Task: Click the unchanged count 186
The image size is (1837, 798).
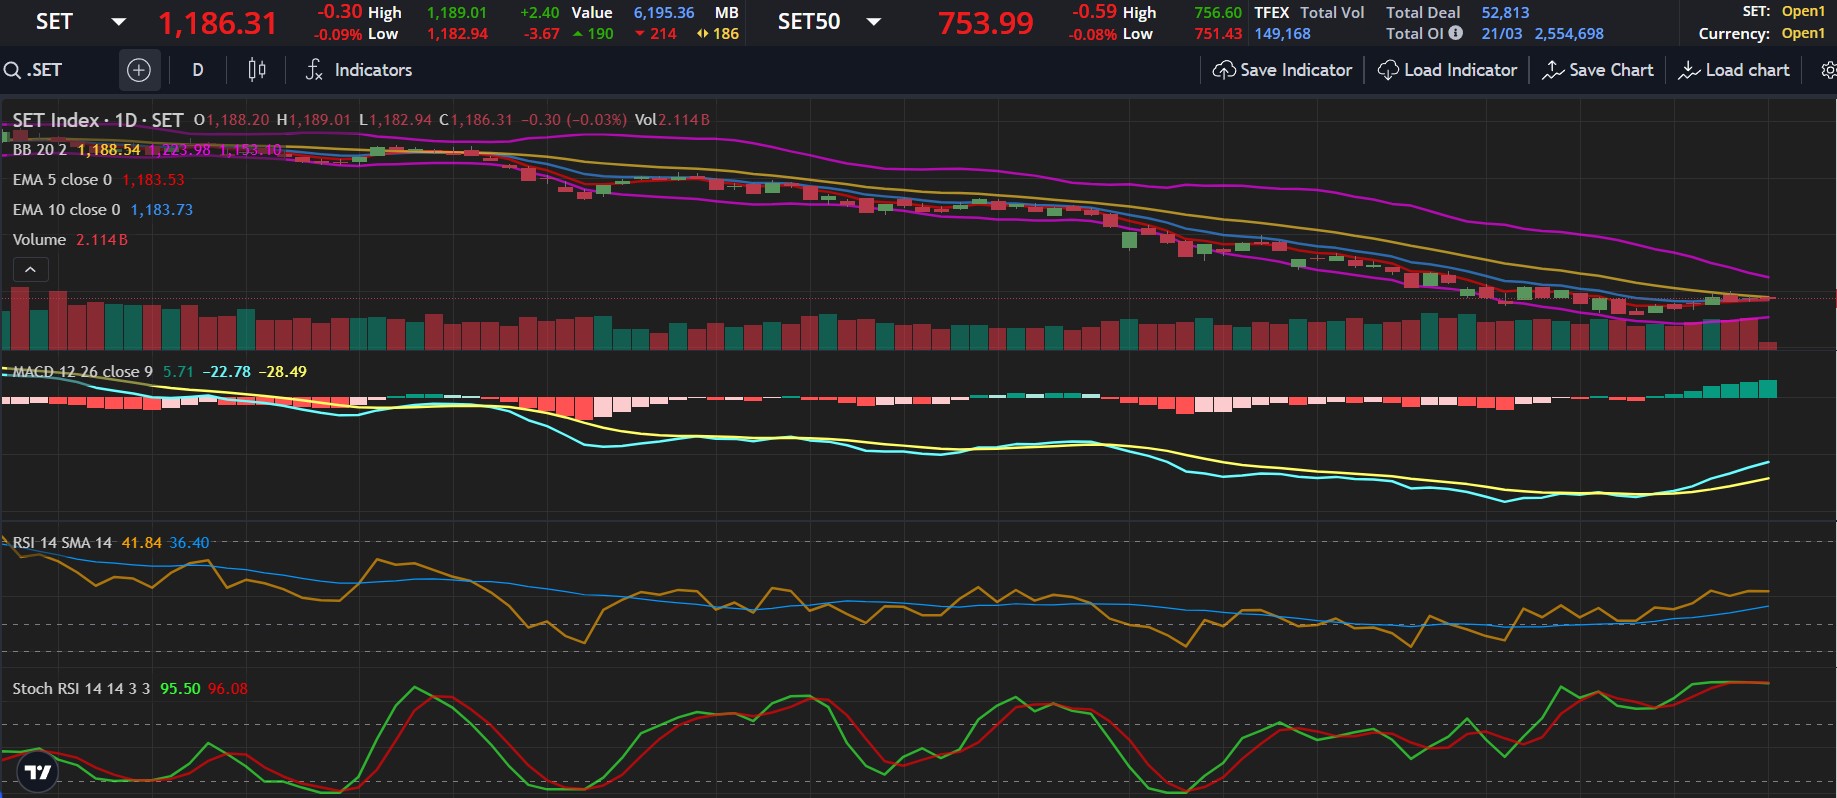Action: coord(726,34)
